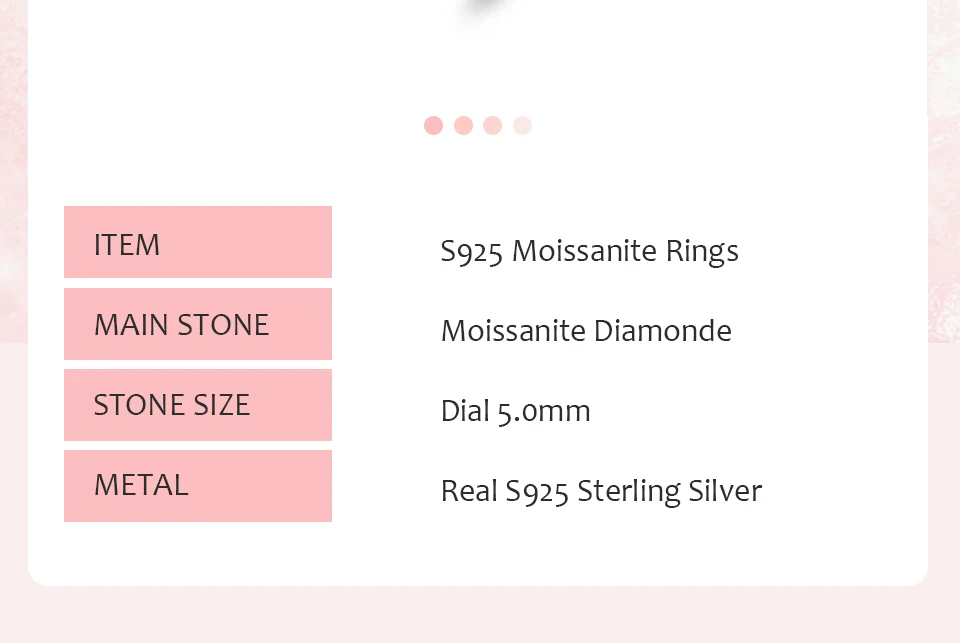
Task: Click the word Dial in size value
Action: (465, 411)
